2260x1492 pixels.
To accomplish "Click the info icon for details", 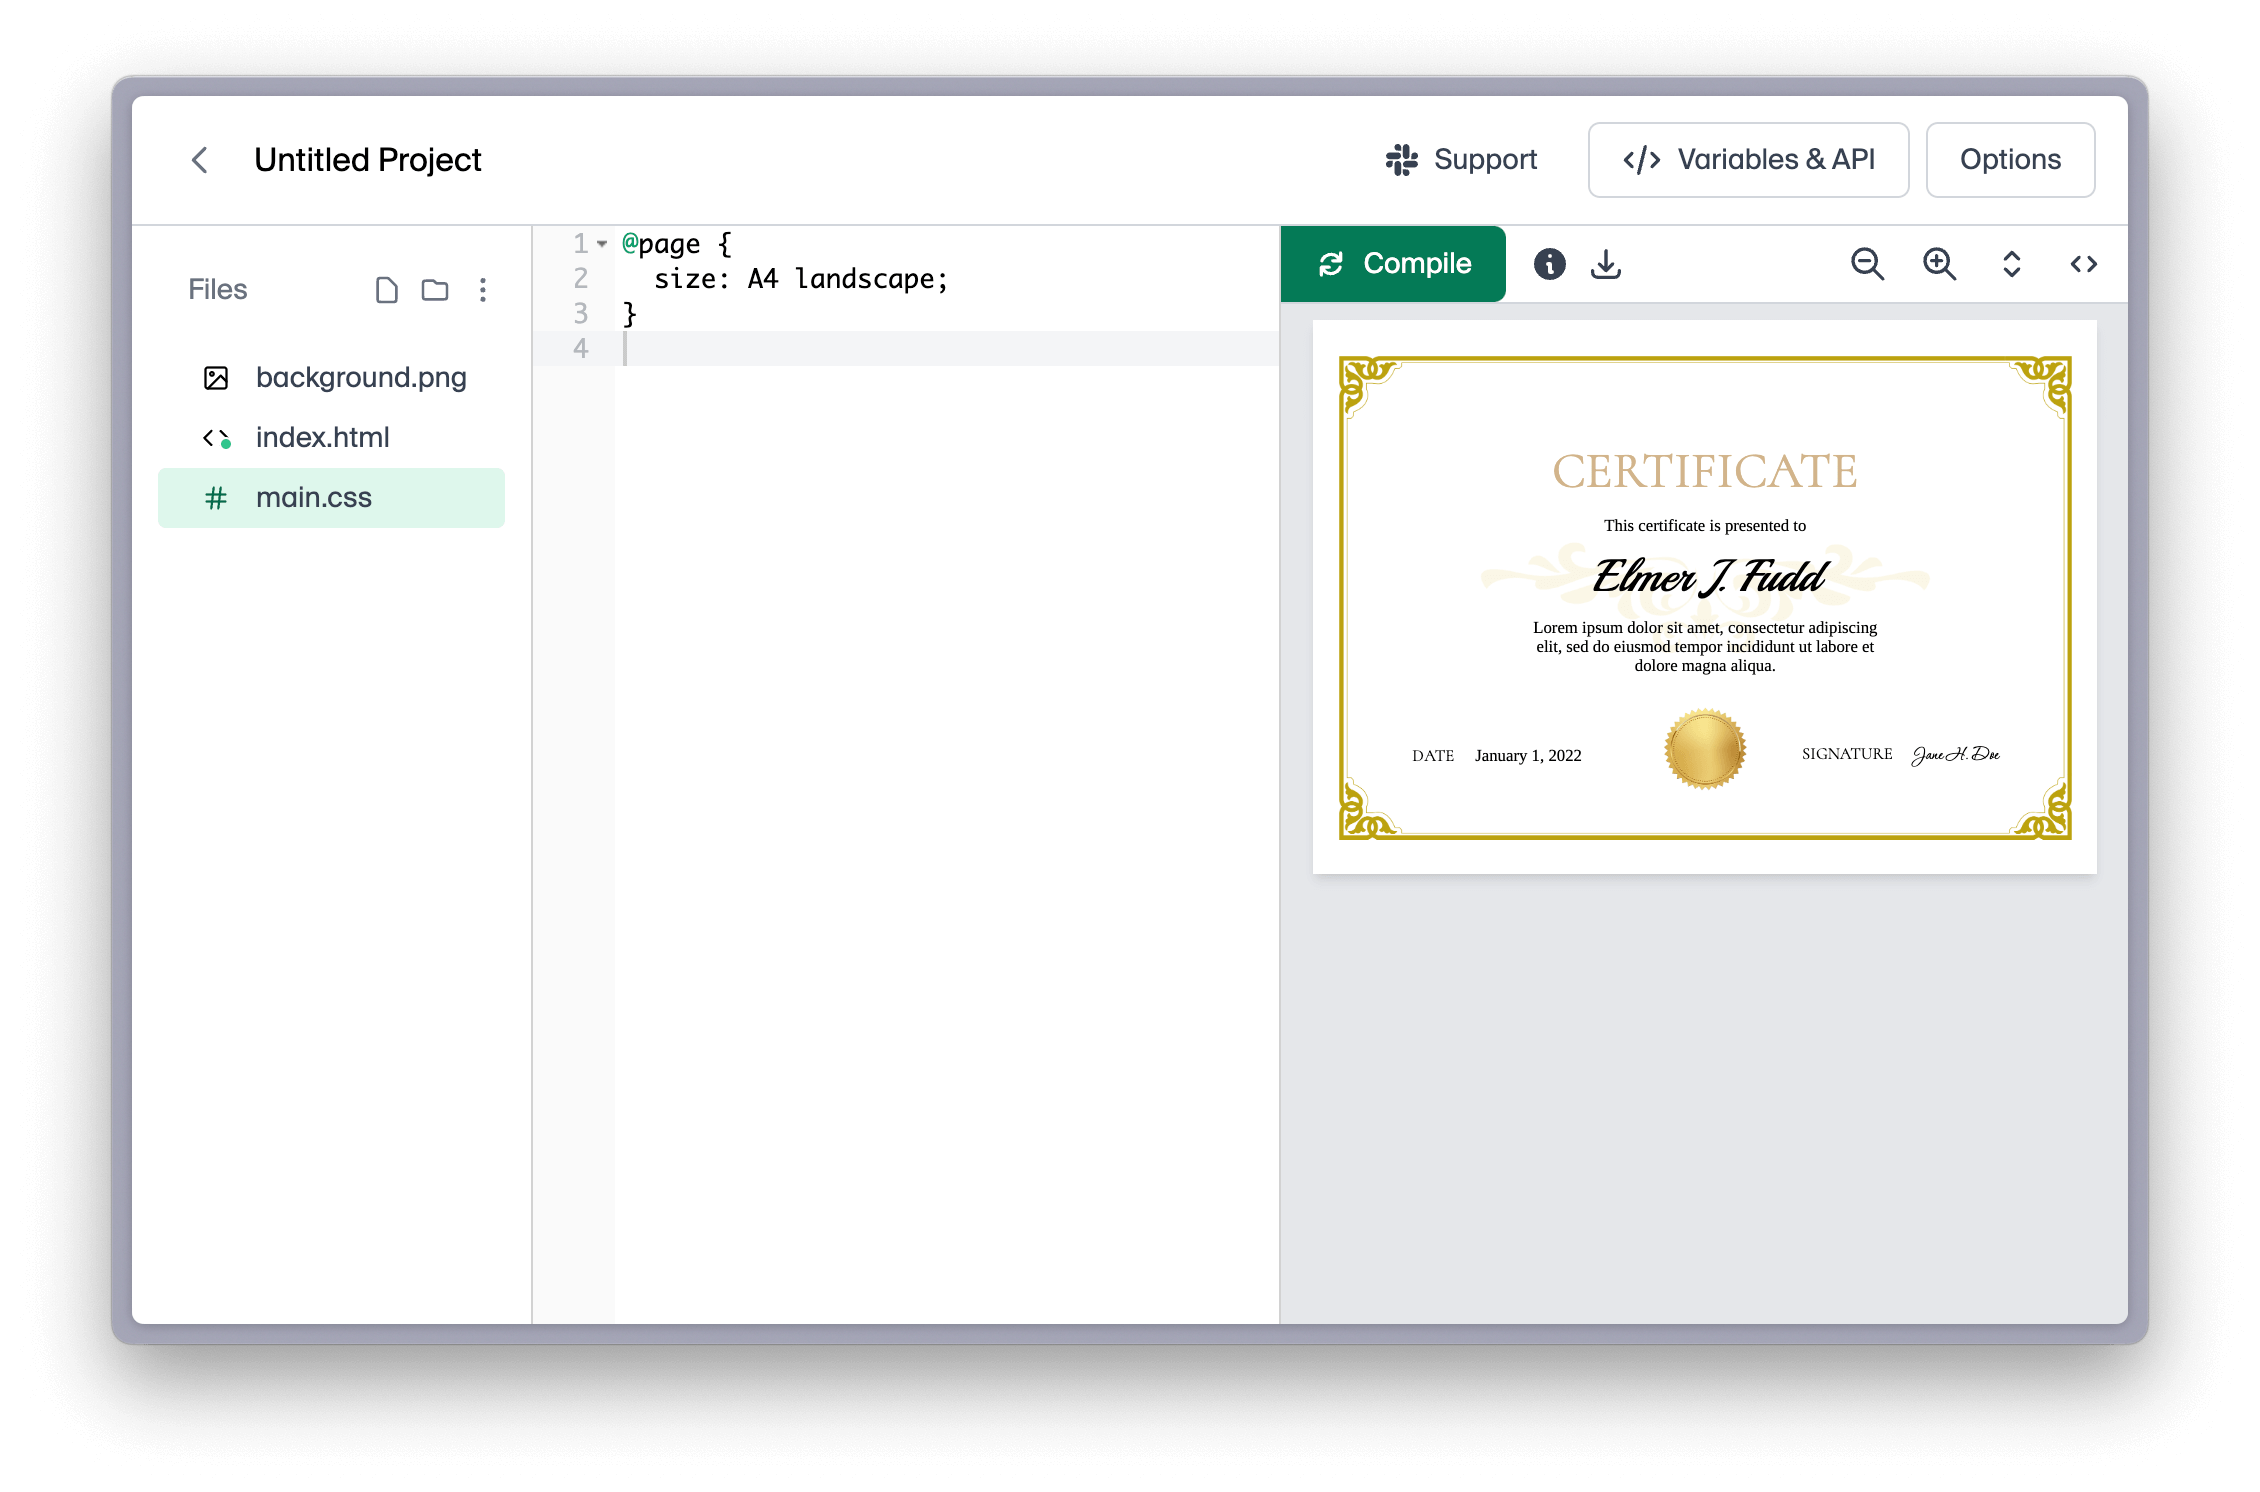I will 1547,263.
